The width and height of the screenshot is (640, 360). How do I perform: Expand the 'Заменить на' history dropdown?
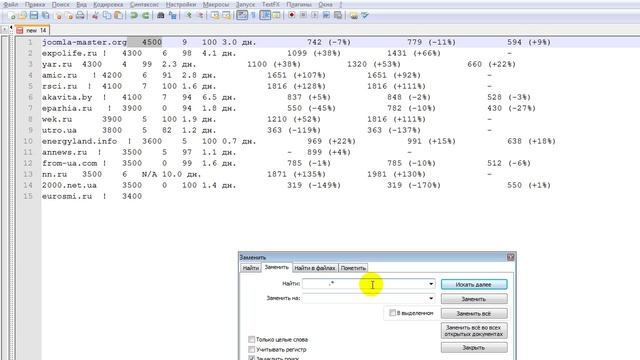click(x=431, y=298)
